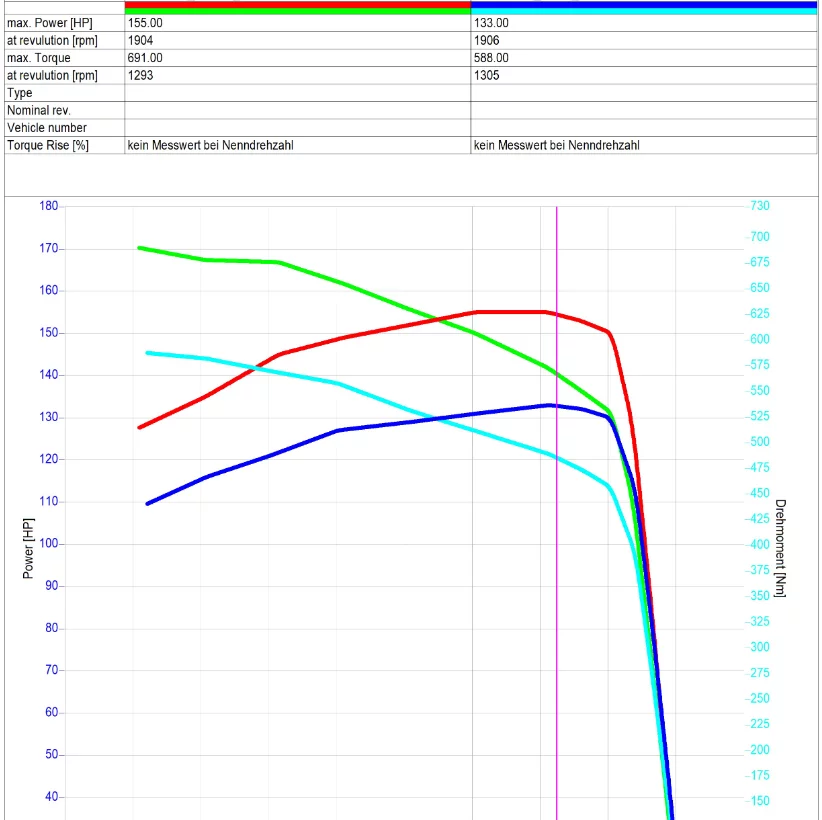
Task: Click the blue-cyan header color bar
Action: point(643,8)
